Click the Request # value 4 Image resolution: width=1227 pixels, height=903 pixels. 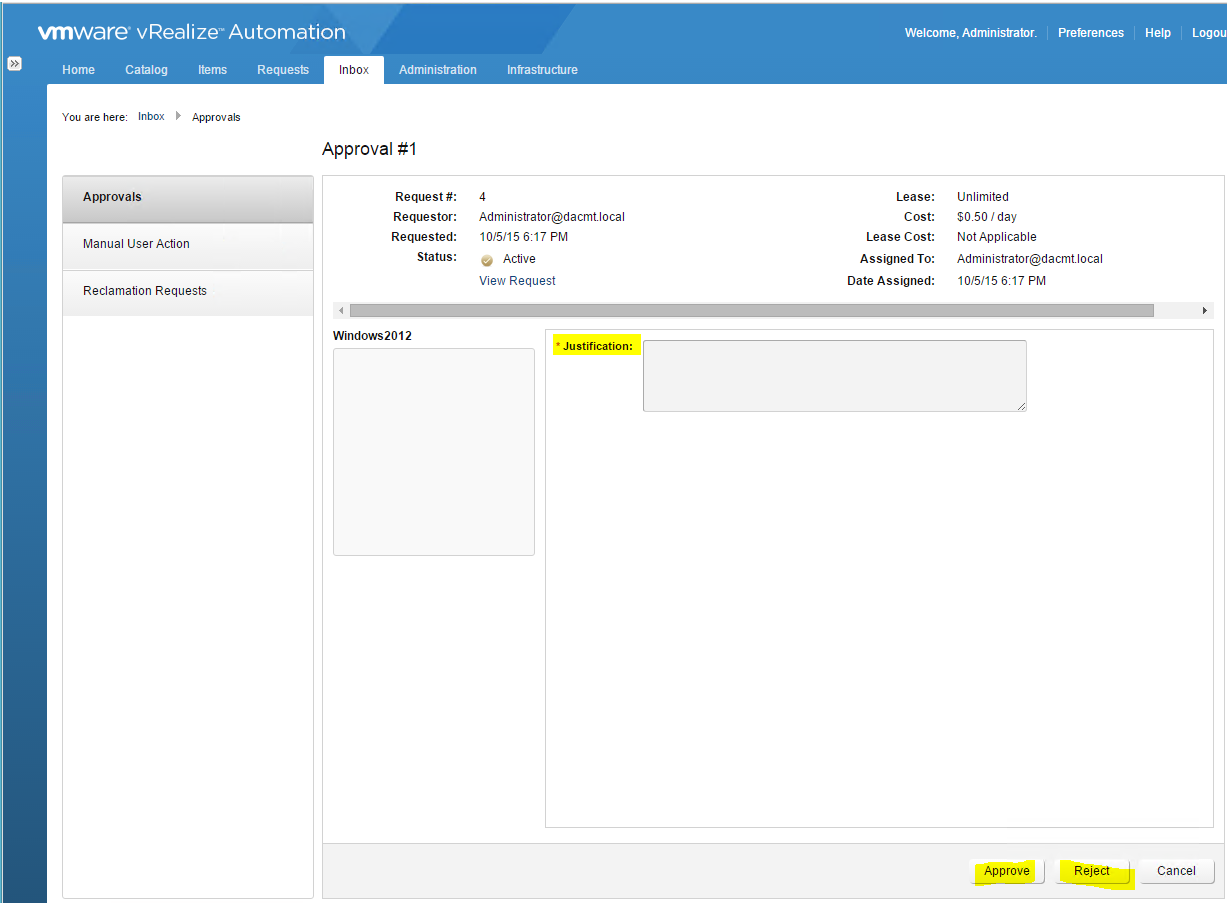483,197
